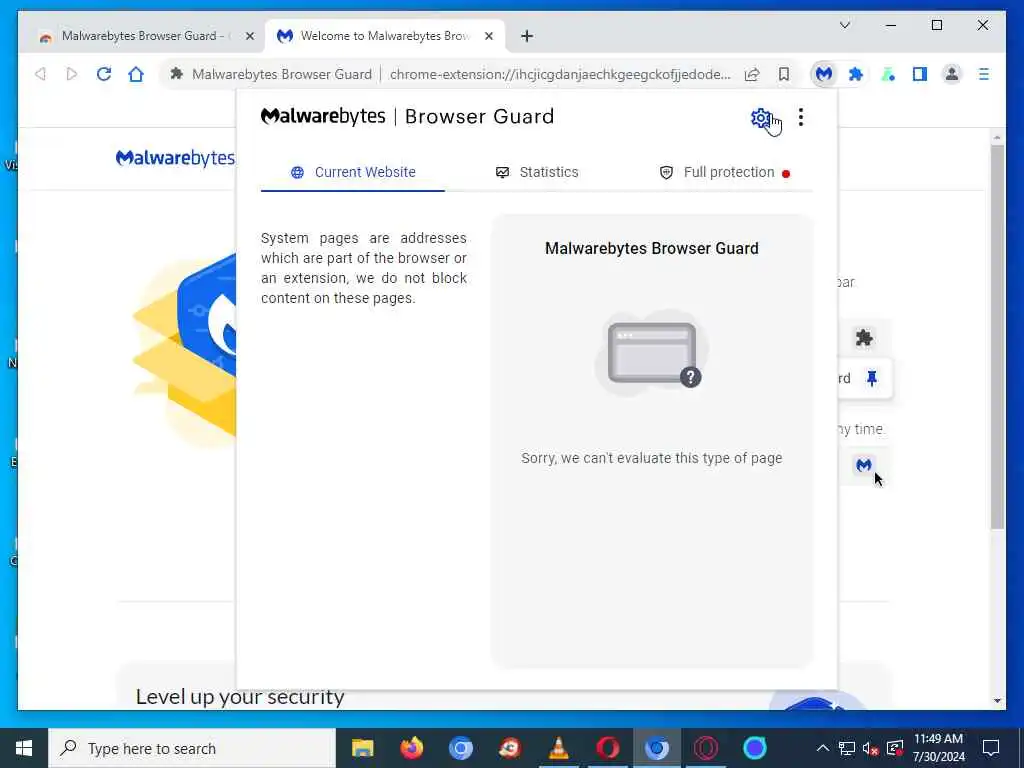The image size is (1024, 768).
Task: Go forward to next page
Action: tap(72, 74)
